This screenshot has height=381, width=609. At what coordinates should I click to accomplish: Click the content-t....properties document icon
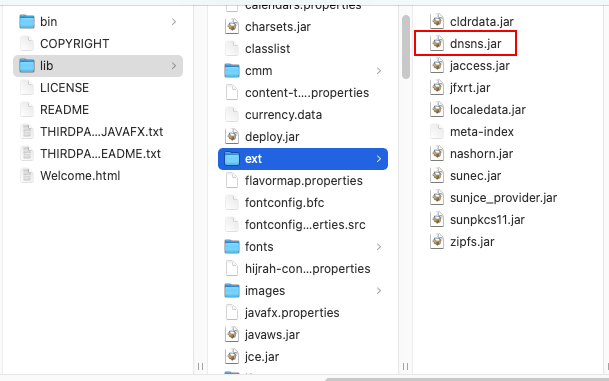[x=232, y=93]
